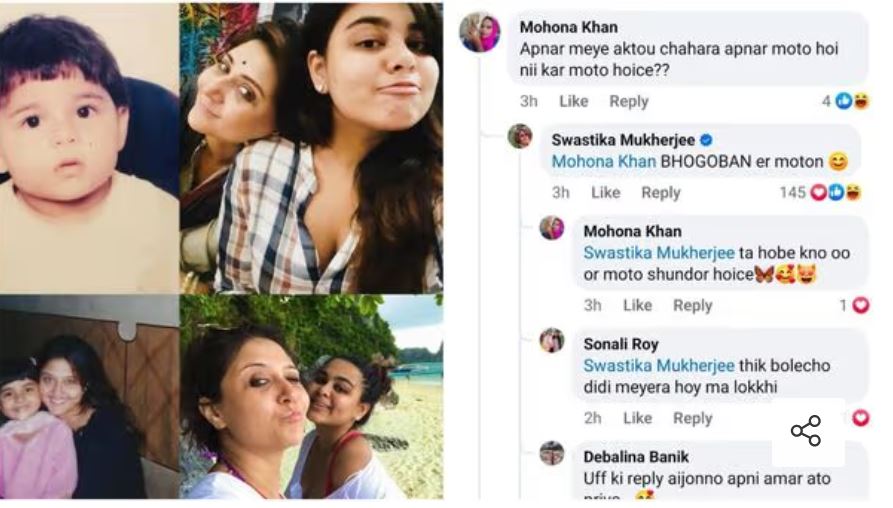Open Swastika Mukherjee mention in Sonali's reply
Image resolution: width=893 pixels, height=508 pixels.
(658, 366)
